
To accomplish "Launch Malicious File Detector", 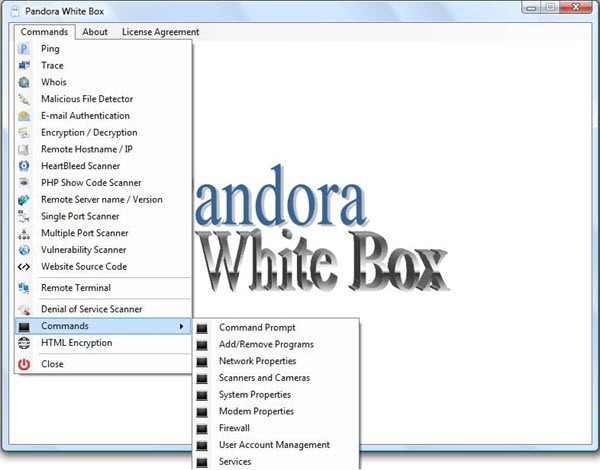I will (103, 99).
